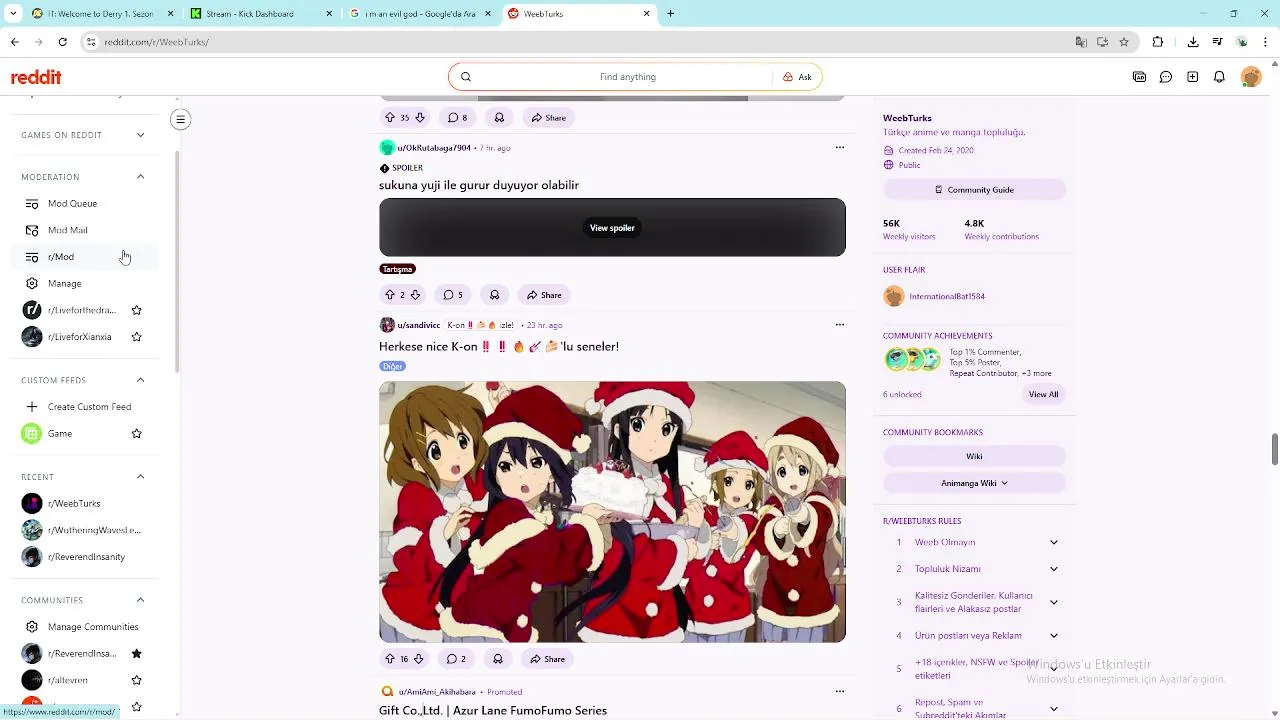Click View spoiler on the post
Screen dimensions: 1280x720
point(612,228)
